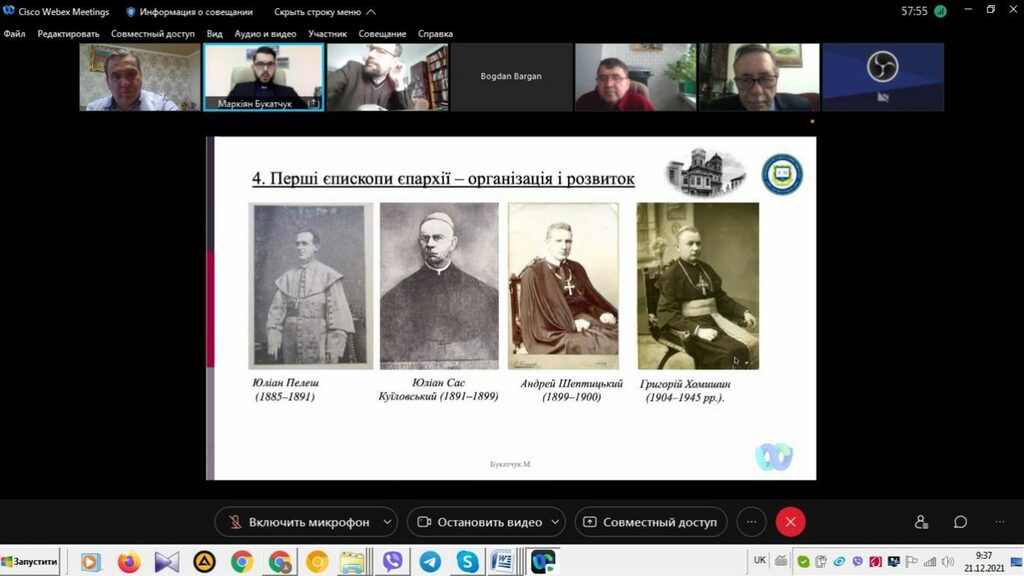Open the chat panel icon
This screenshot has width=1024, height=576.
tap(960, 522)
